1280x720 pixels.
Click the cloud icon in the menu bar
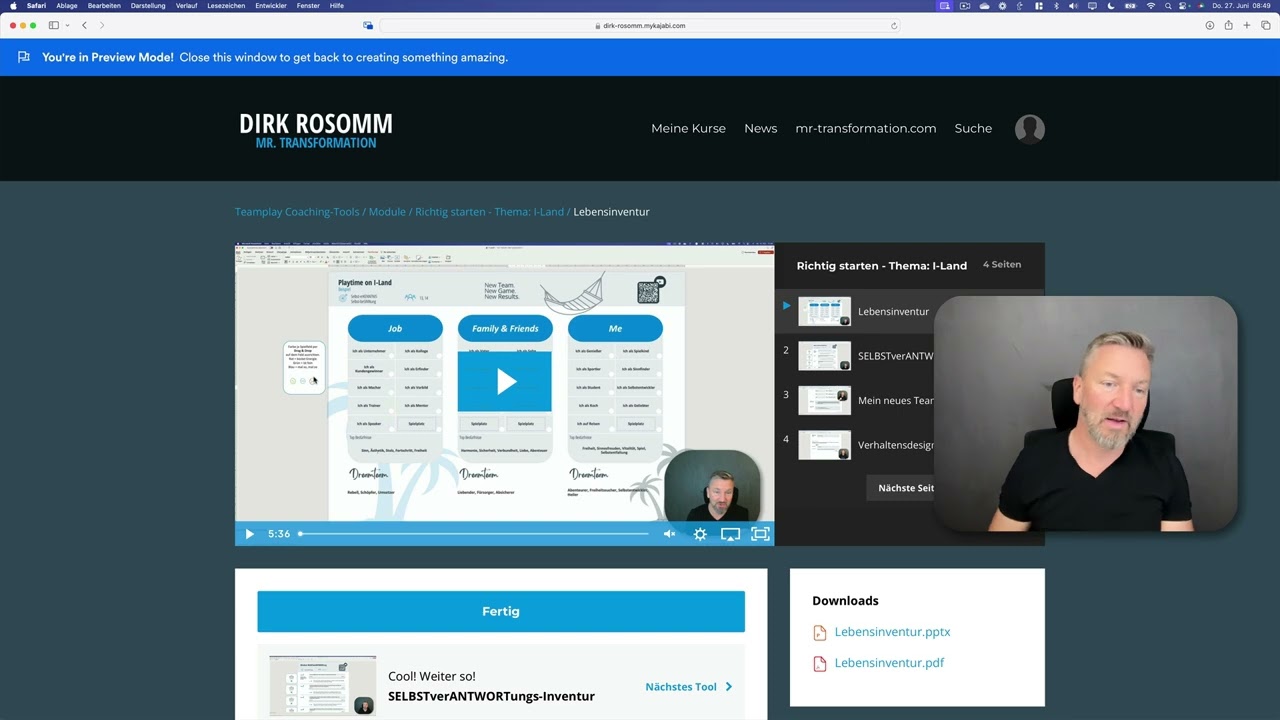tap(984, 6)
